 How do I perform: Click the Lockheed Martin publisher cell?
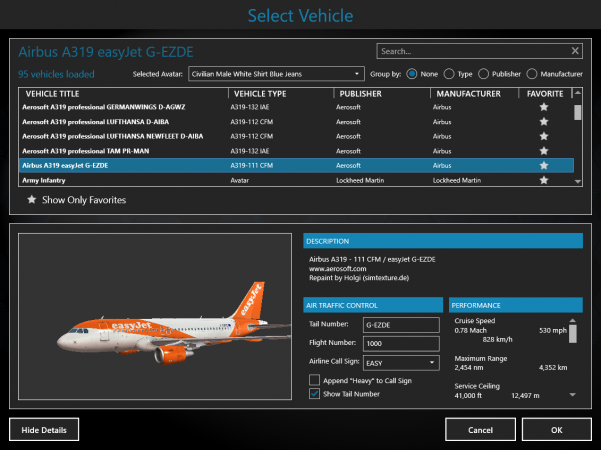pyautogui.click(x=360, y=180)
